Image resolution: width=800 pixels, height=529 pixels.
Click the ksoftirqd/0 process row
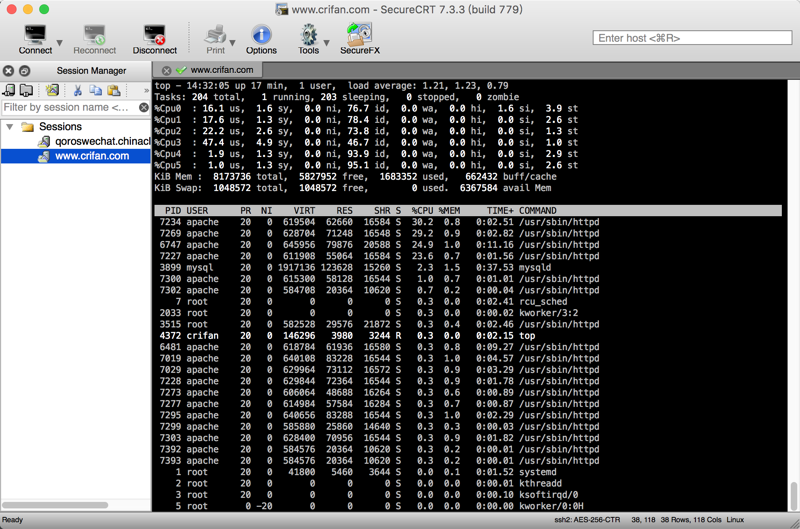coord(377,495)
